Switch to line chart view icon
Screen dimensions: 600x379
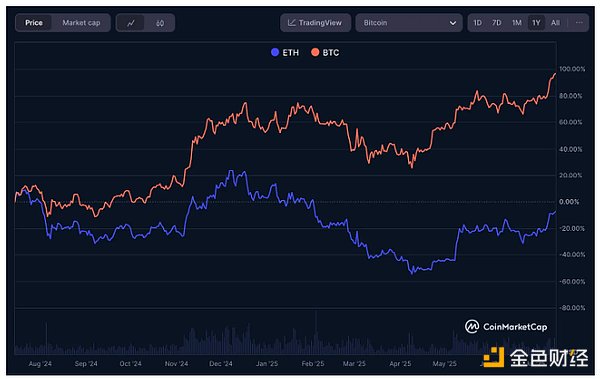(131, 23)
